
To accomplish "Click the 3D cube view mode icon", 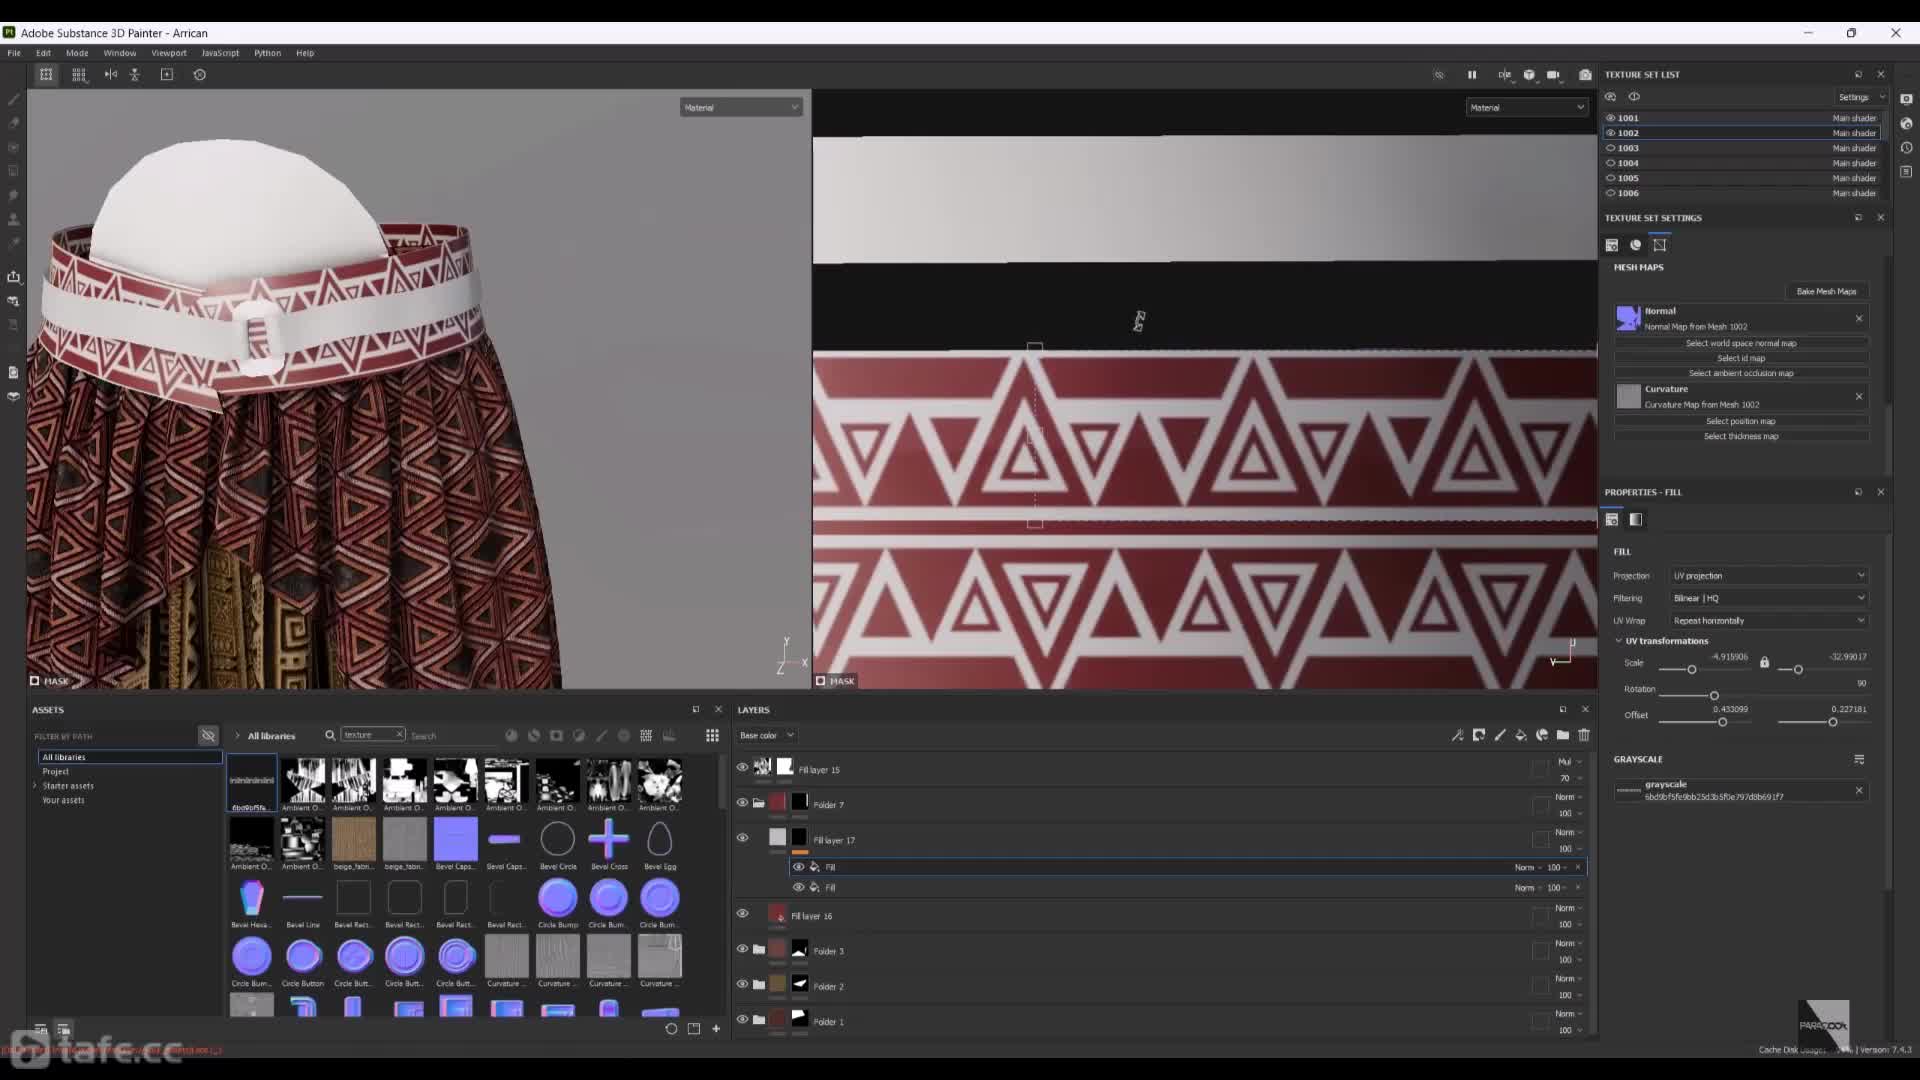I will click(x=1529, y=75).
